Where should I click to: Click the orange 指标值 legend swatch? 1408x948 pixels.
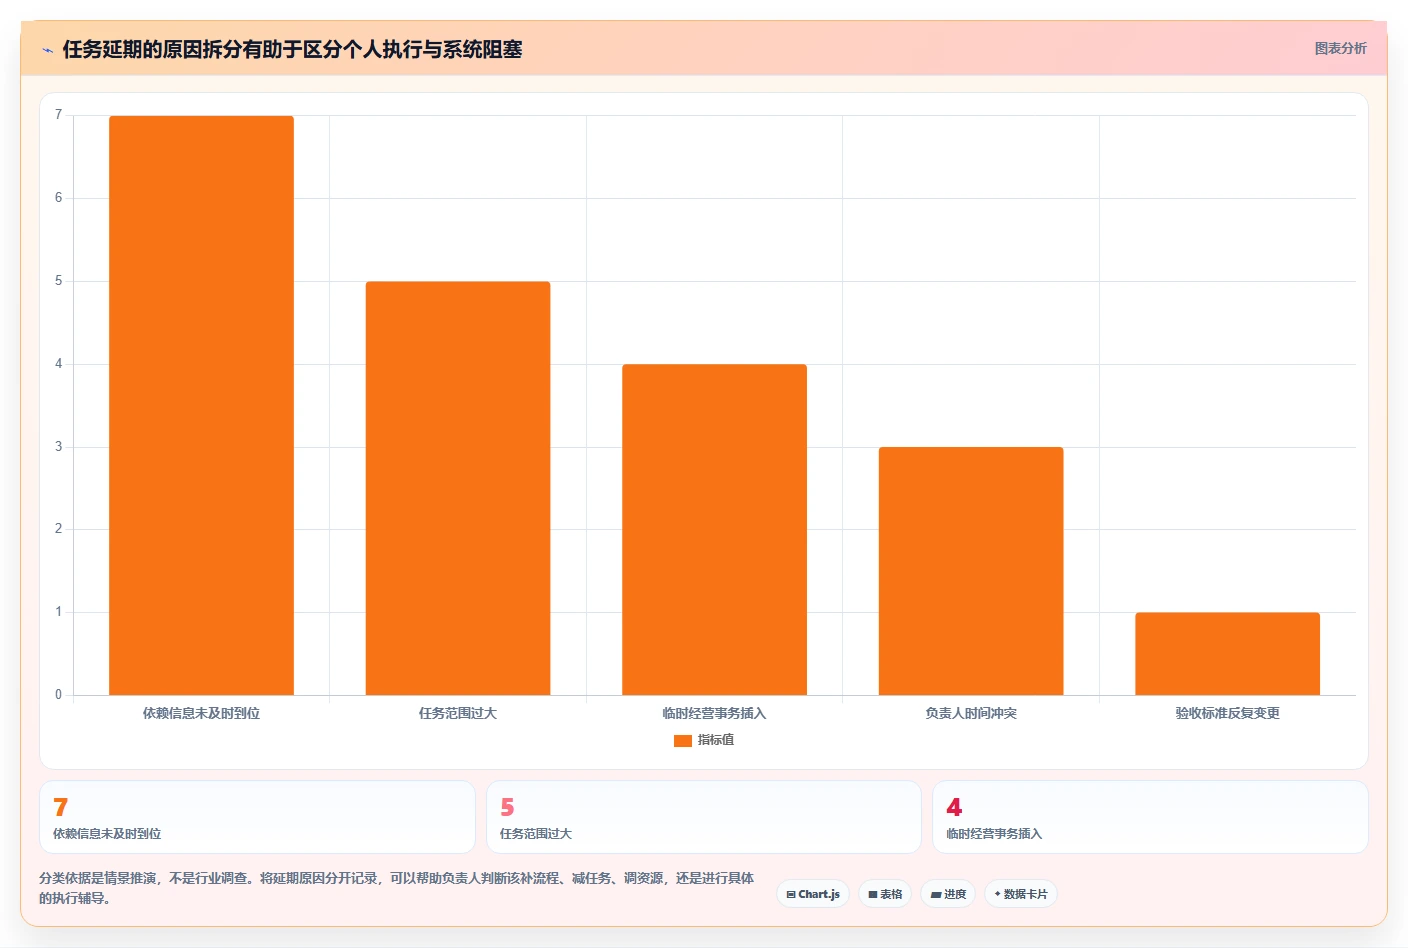[683, 741]
